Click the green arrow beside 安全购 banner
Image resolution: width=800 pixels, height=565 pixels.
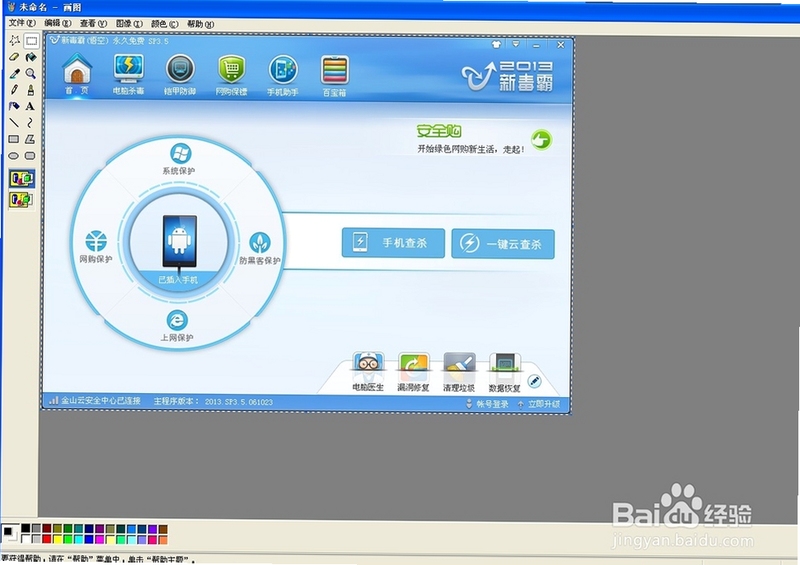pyautogui.click(x=541, y=139)
